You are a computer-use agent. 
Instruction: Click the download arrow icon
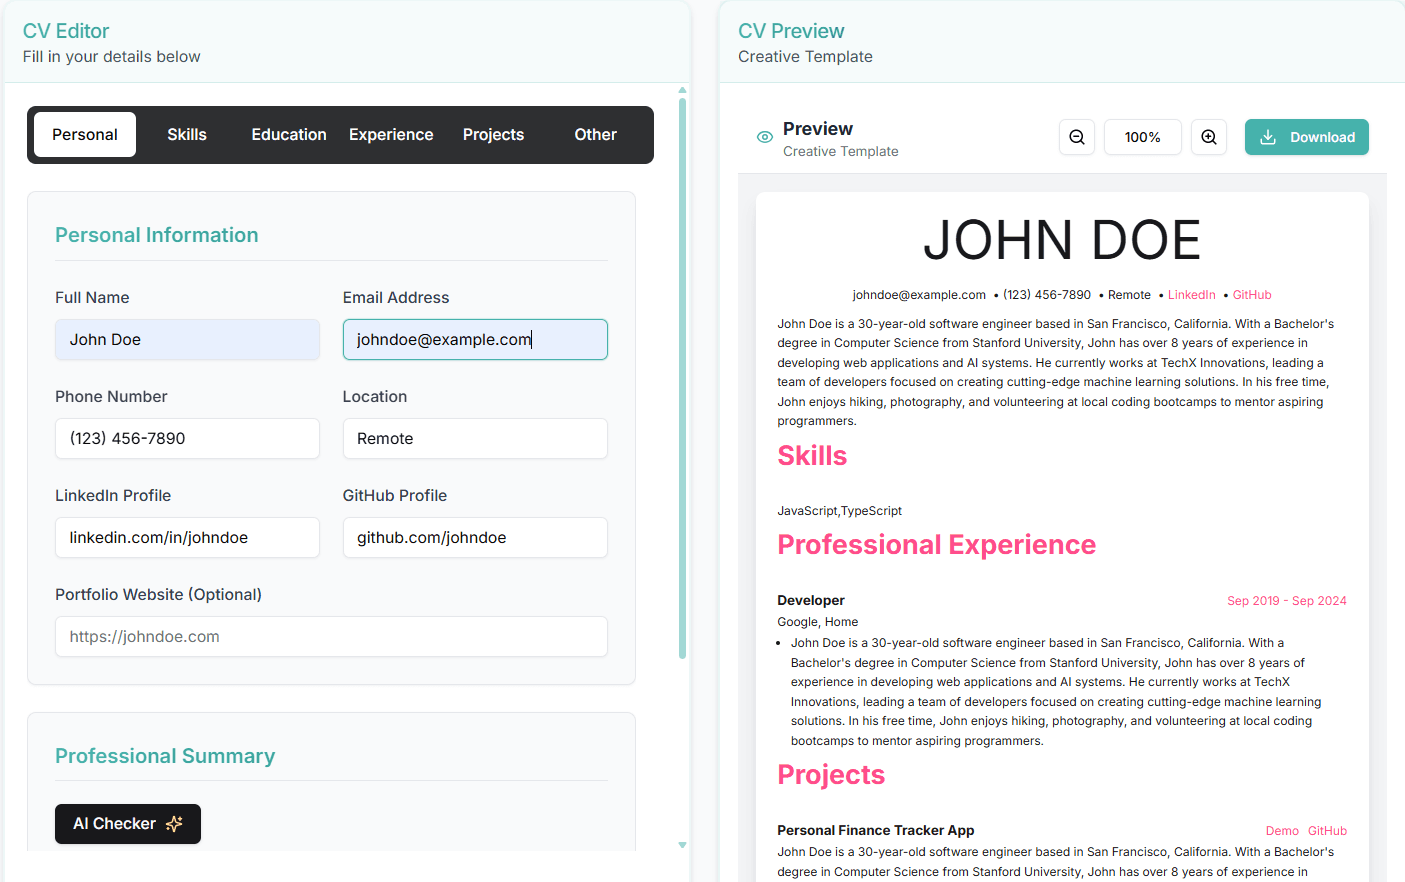point(1268,137)
